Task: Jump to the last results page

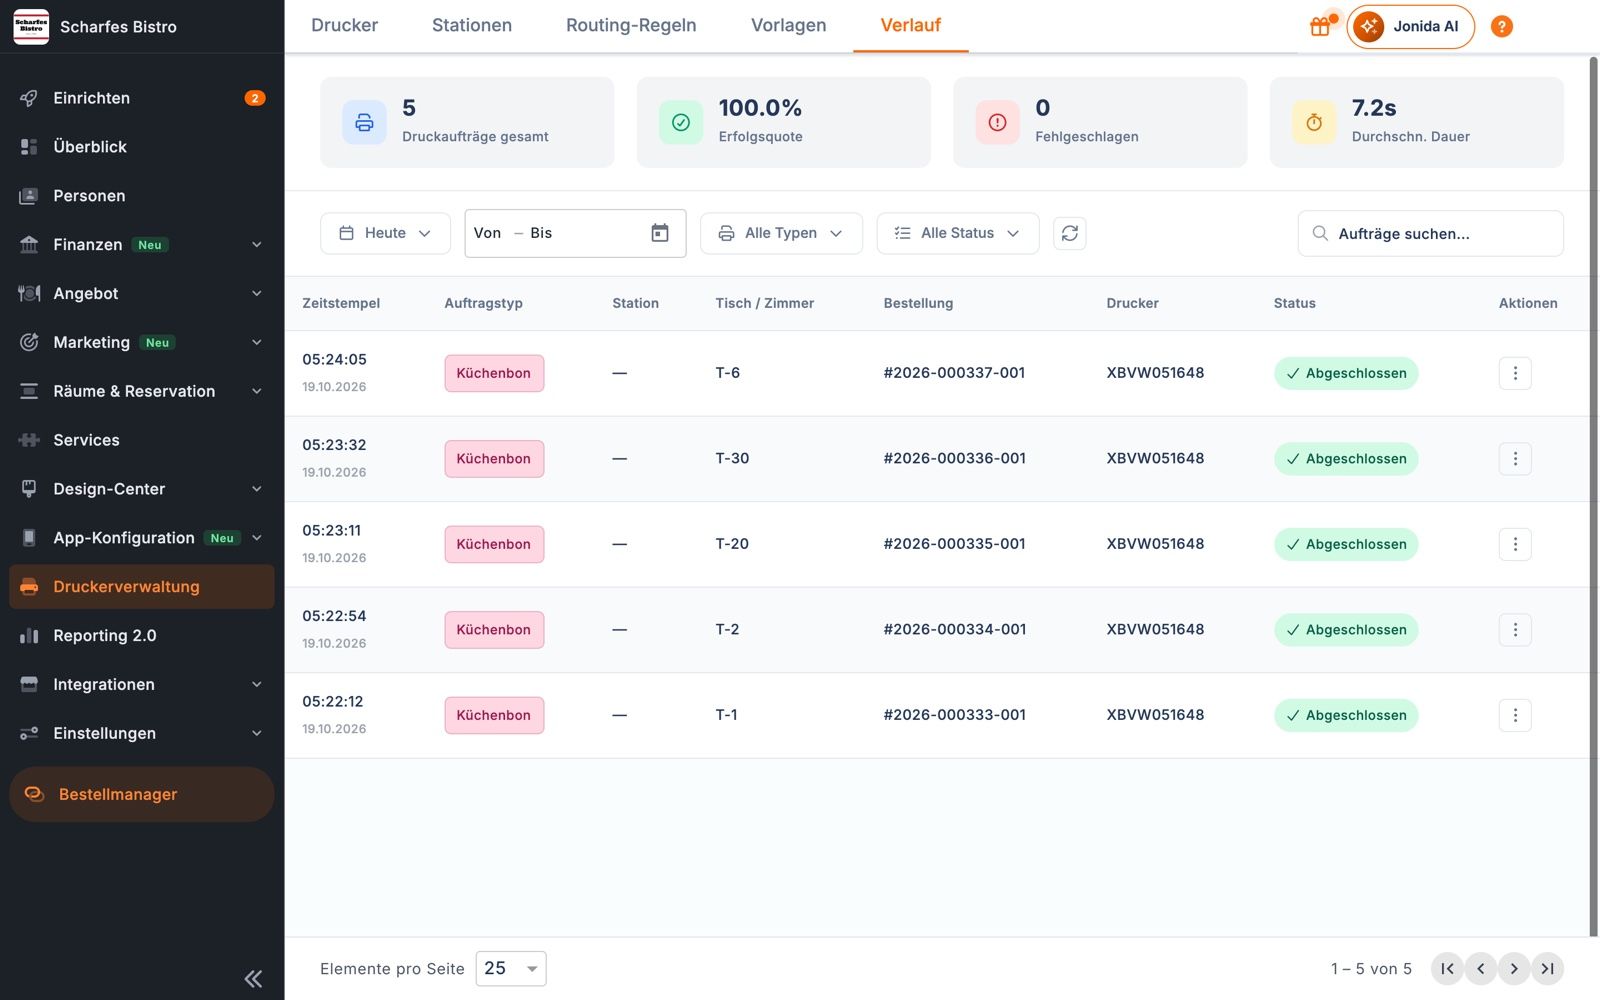Action: pyautogui.click(x=1548, y=968)
